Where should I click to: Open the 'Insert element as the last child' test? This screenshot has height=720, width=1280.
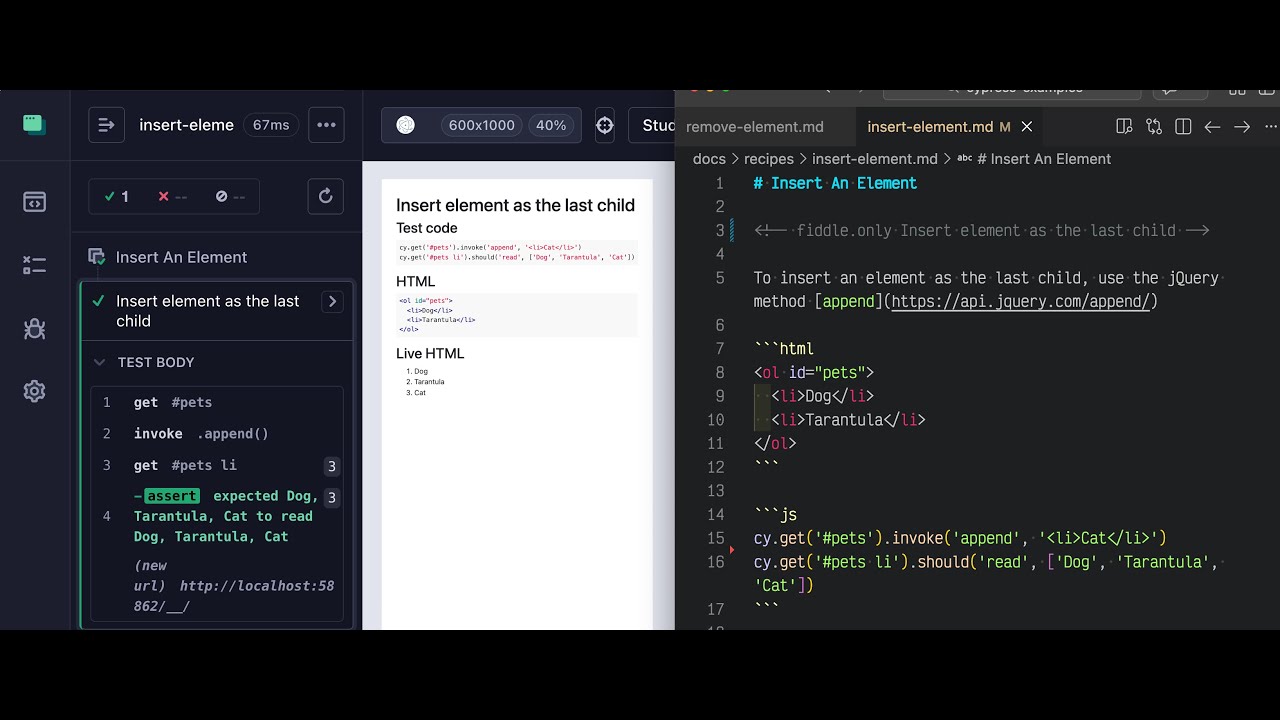208,311
